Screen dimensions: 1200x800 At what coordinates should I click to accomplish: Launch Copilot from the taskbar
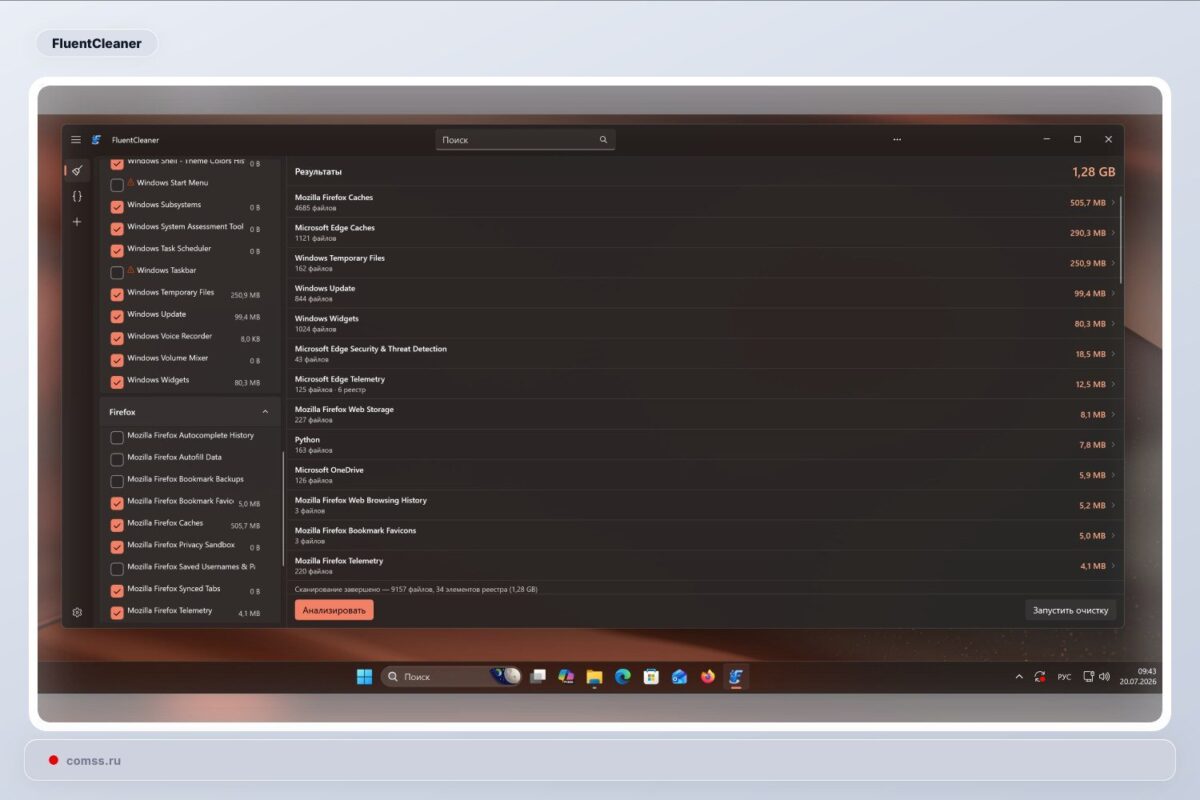(566, 677)
